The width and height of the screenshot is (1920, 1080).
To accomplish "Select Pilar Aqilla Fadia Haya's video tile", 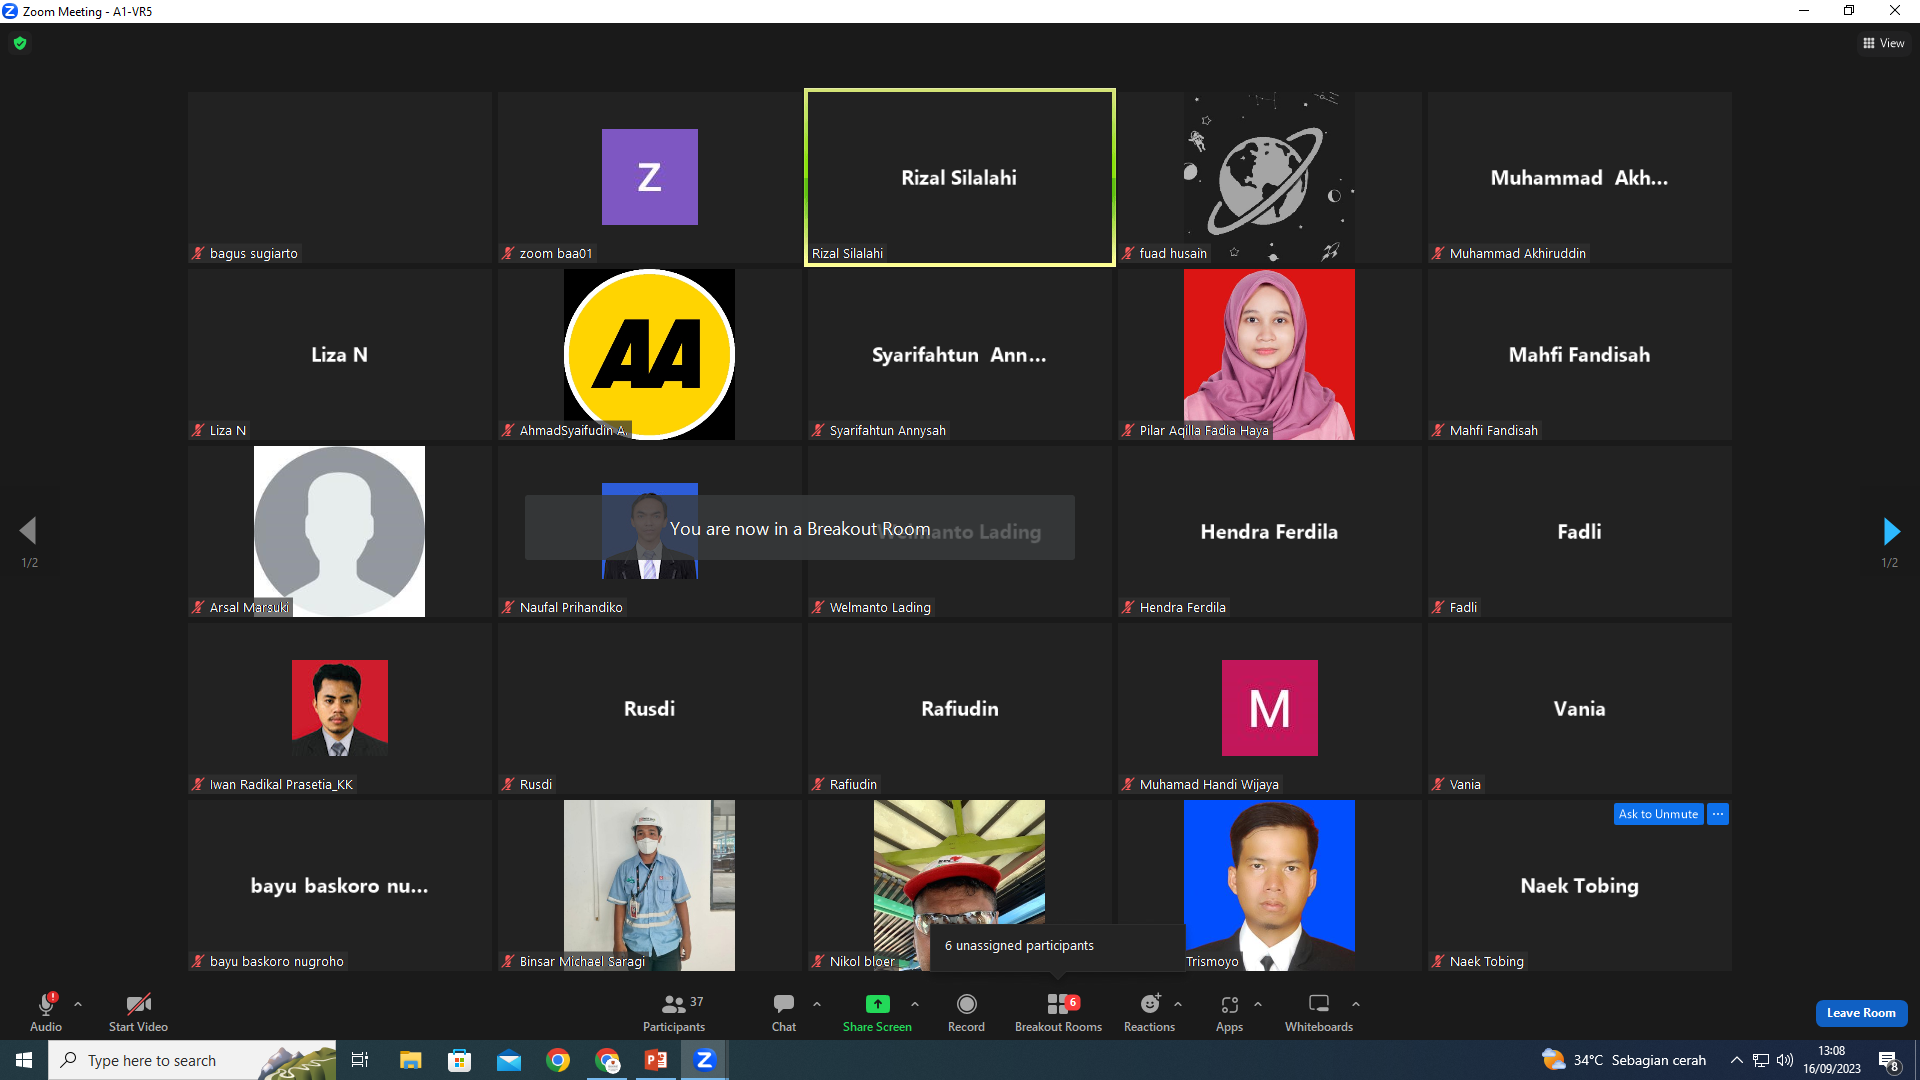I will pyautogui.click(x=1270, y=355).
